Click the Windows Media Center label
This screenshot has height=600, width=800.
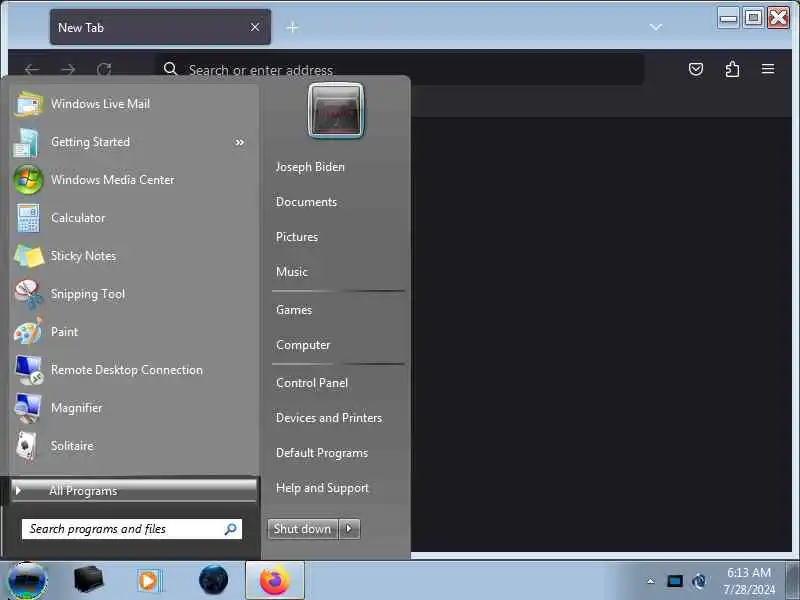point(113,180)
